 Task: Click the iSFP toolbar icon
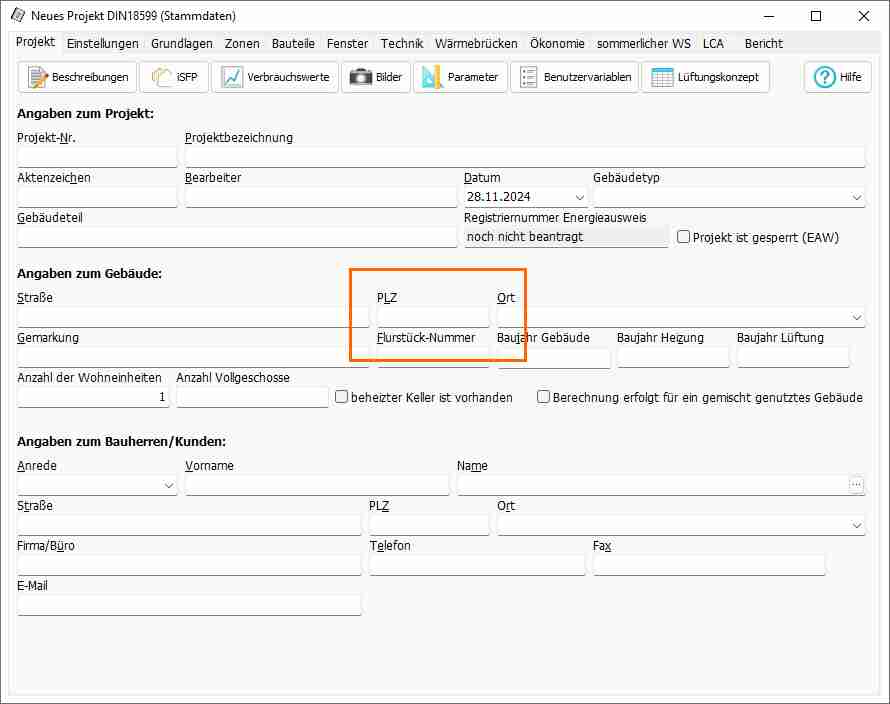point(161,77)
